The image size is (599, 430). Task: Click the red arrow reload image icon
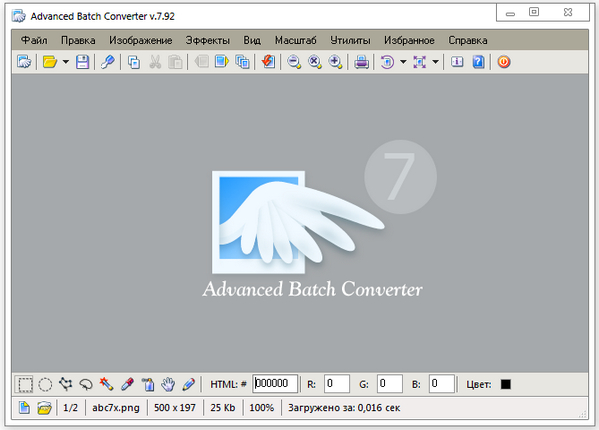(268, 61)
